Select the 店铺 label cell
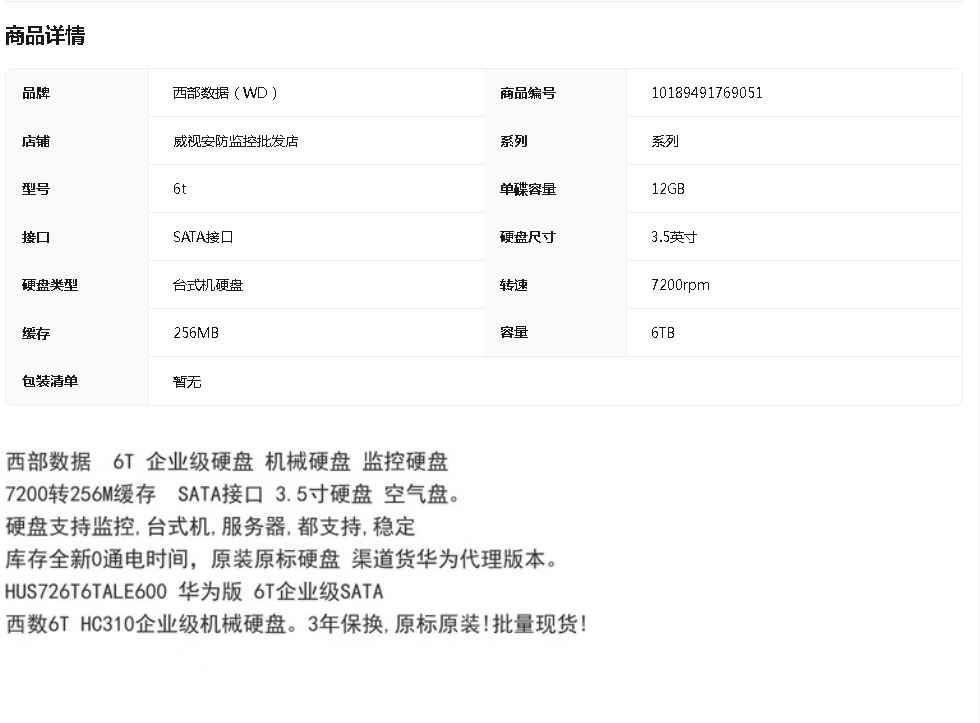 click(77, 141)
